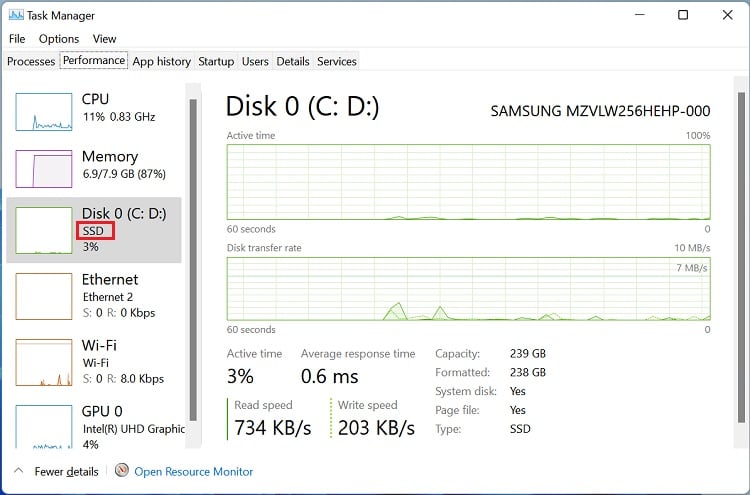
Task: Select the GPU 0 graph thumbnail
Action: 44,428
